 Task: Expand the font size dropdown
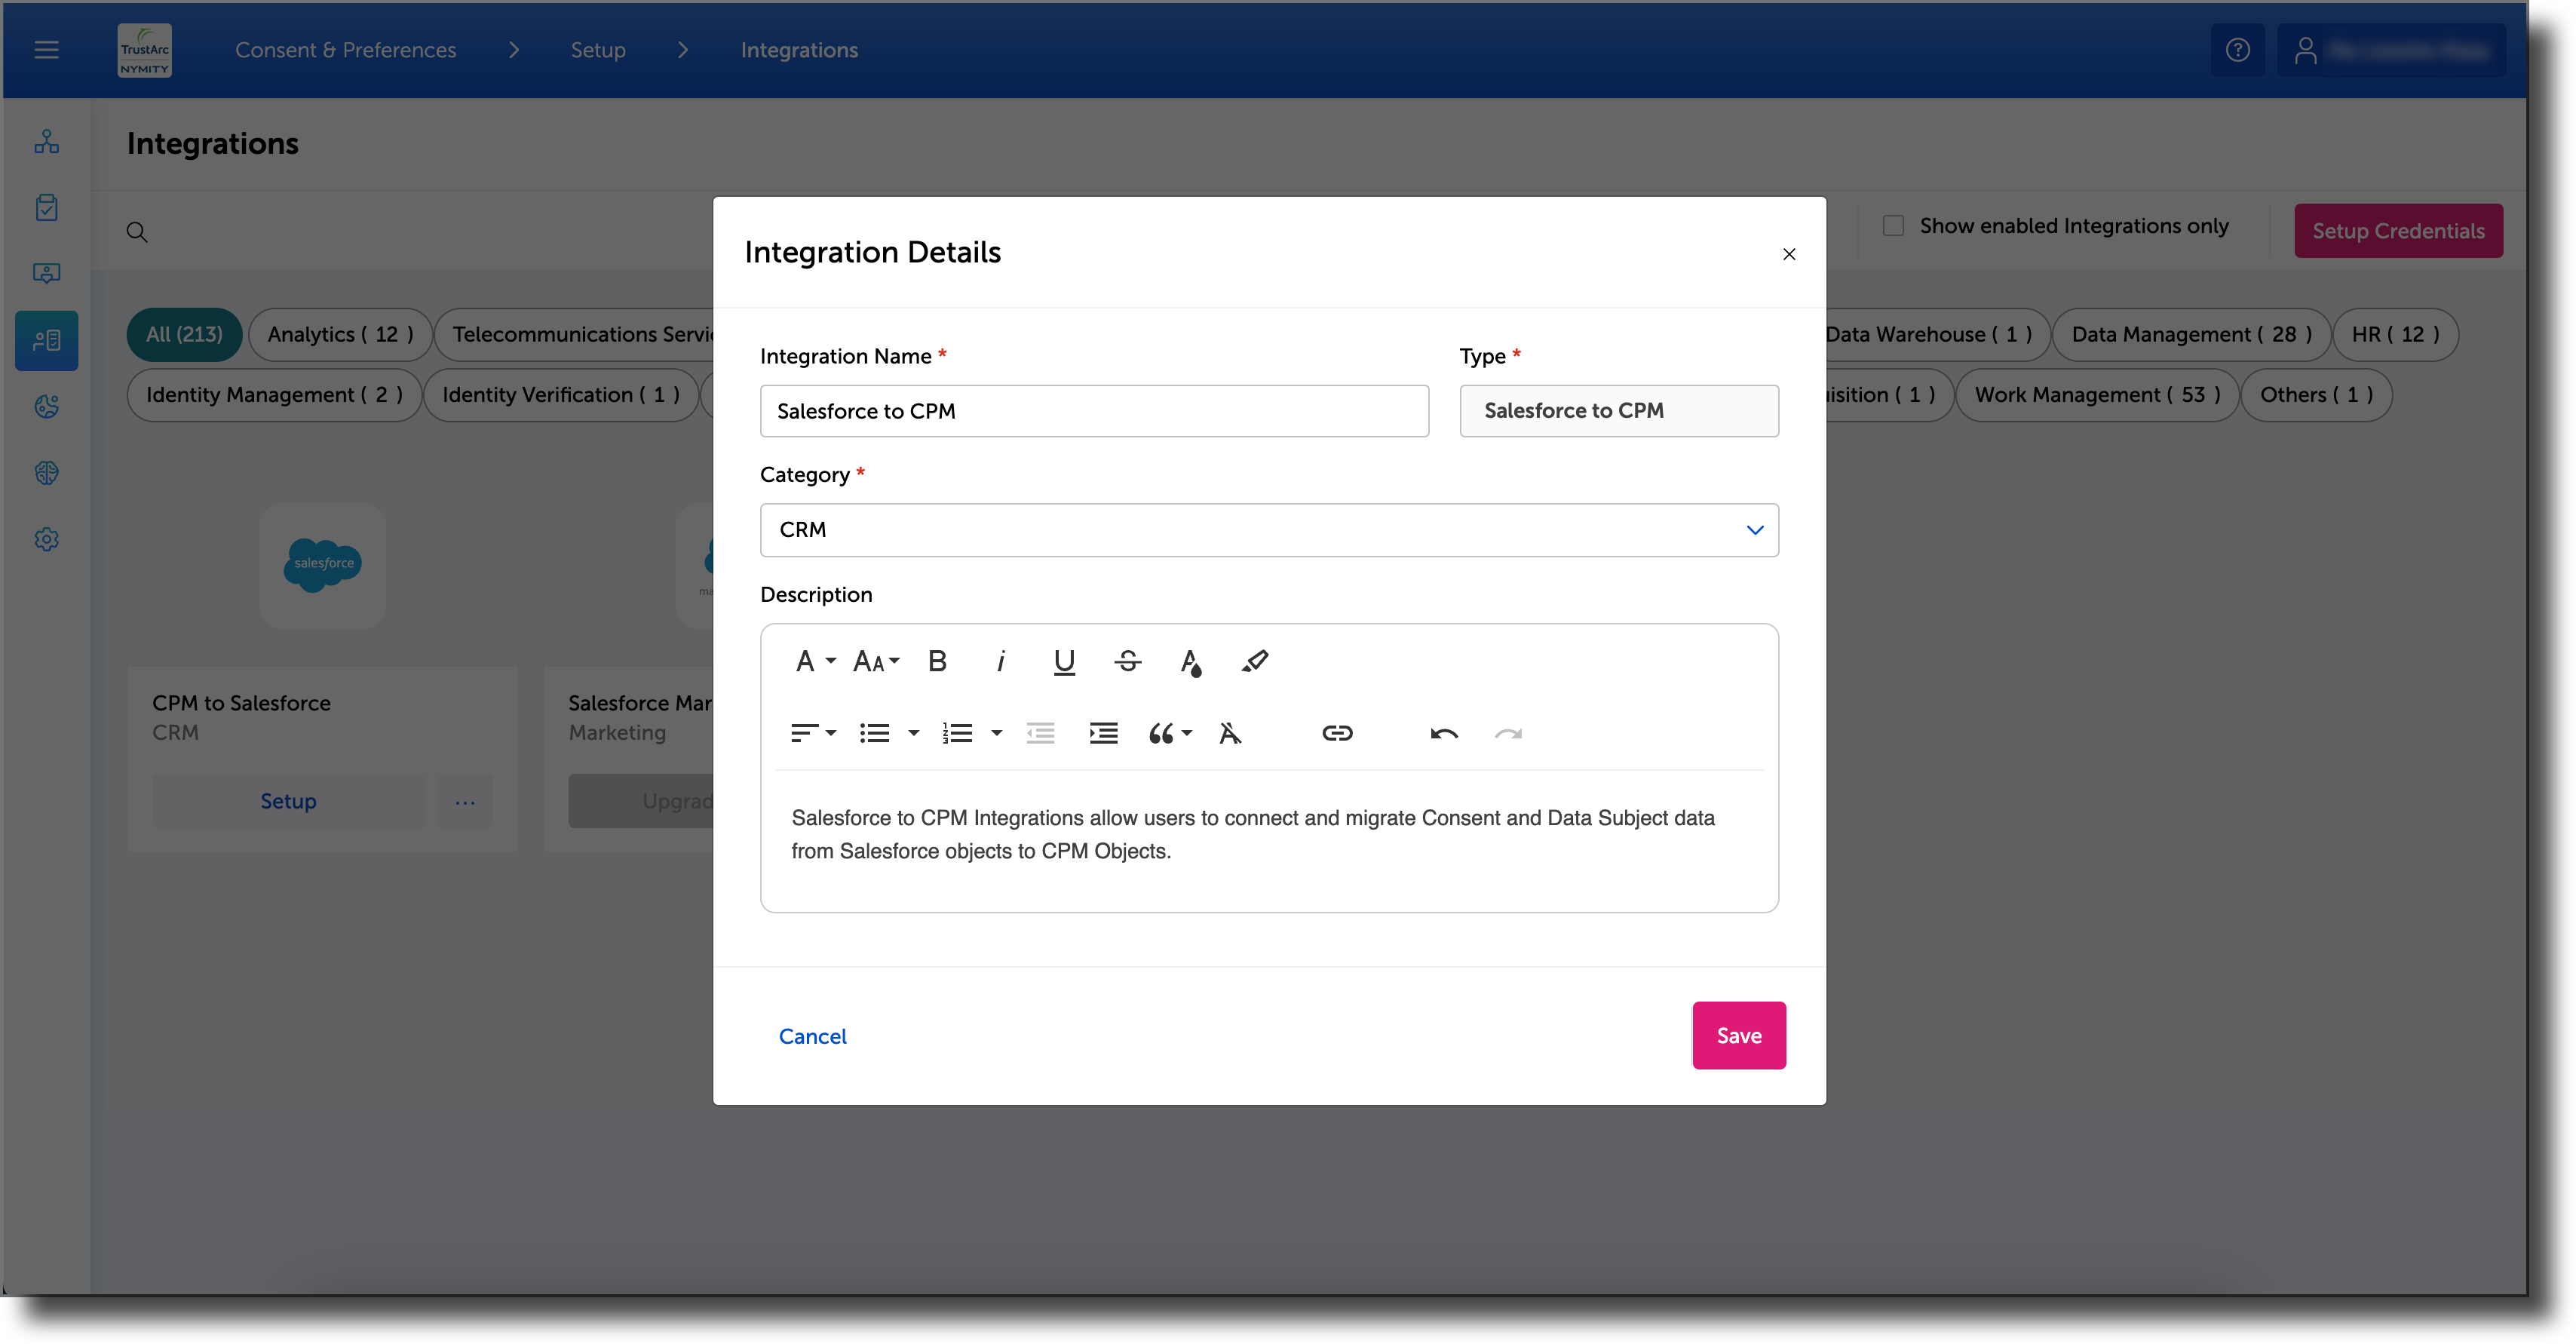(876, 661)
